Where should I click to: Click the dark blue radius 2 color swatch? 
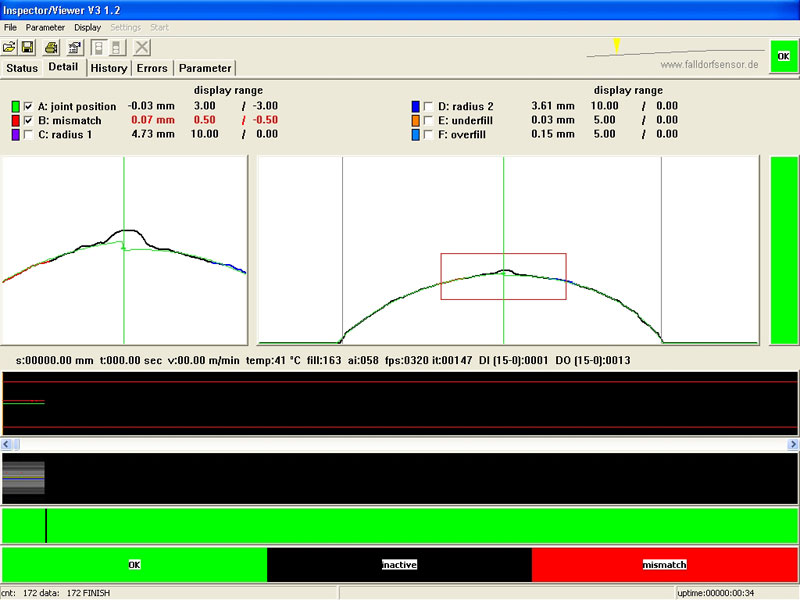415,106
